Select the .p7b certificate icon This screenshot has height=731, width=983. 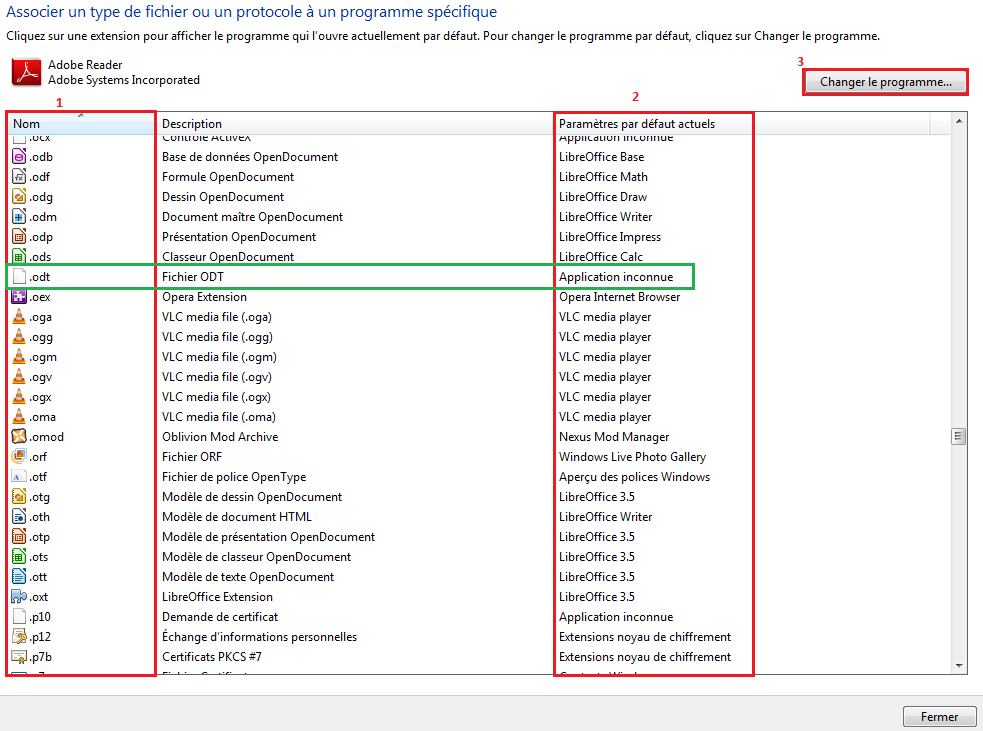(19, 656)
